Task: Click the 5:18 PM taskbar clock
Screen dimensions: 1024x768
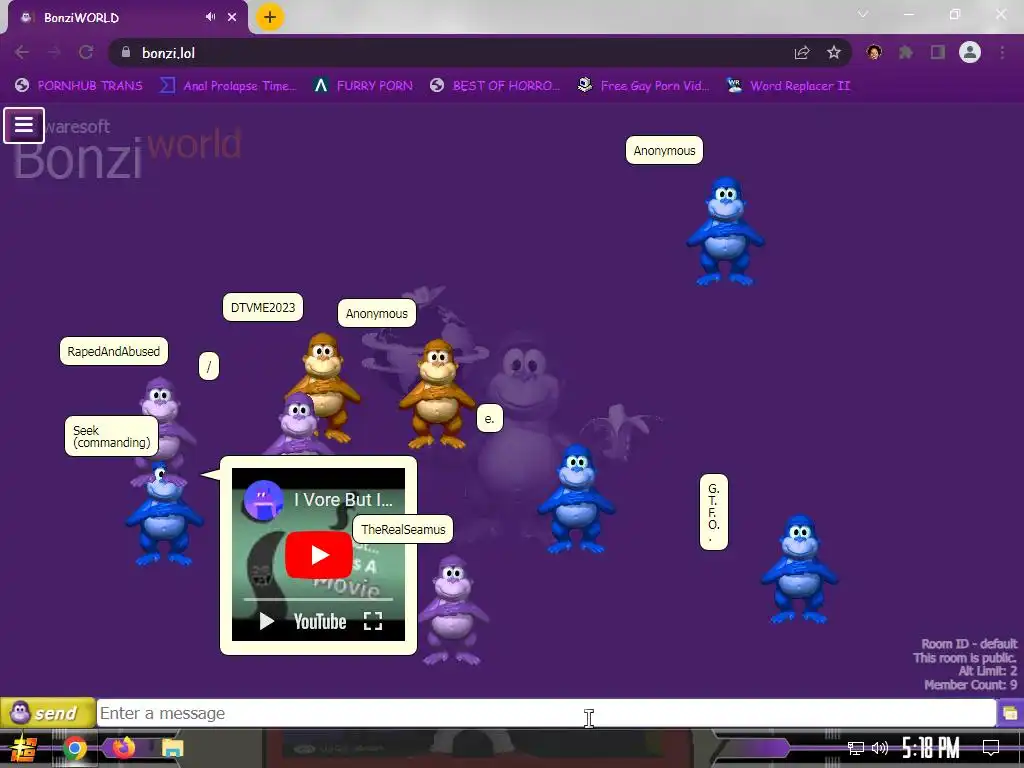Action: [931, 748]
